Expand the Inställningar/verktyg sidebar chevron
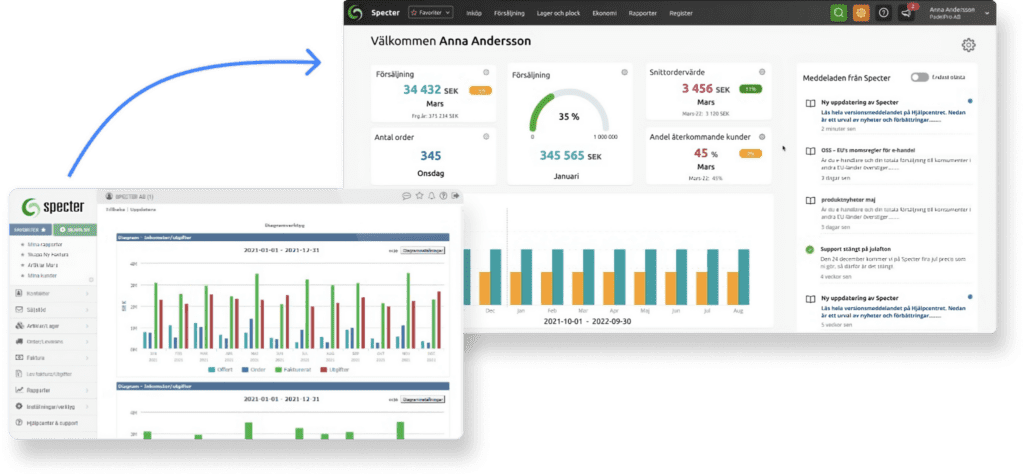This screenshot has height=476, width=1024. click(x=88, y=406)
